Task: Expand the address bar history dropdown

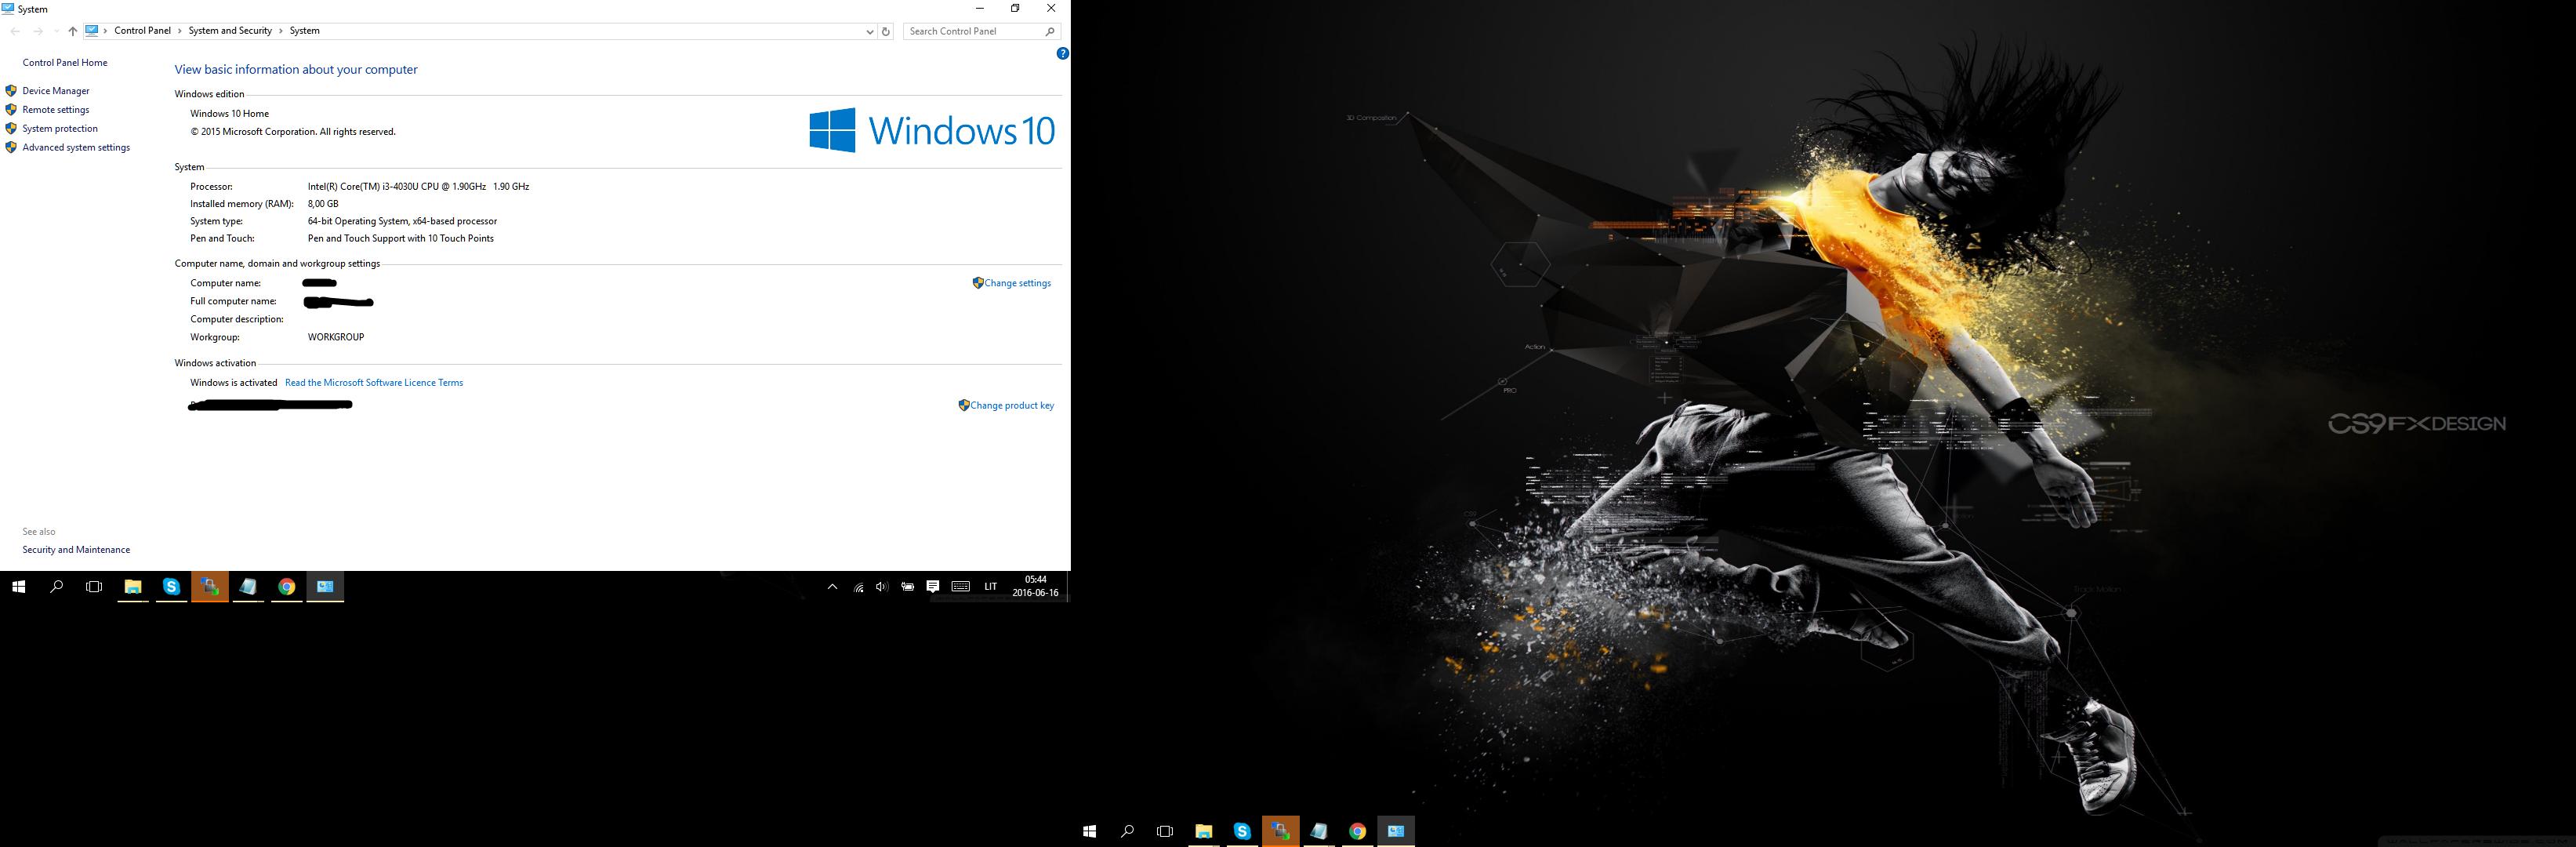Action: (x=869, y=31)
